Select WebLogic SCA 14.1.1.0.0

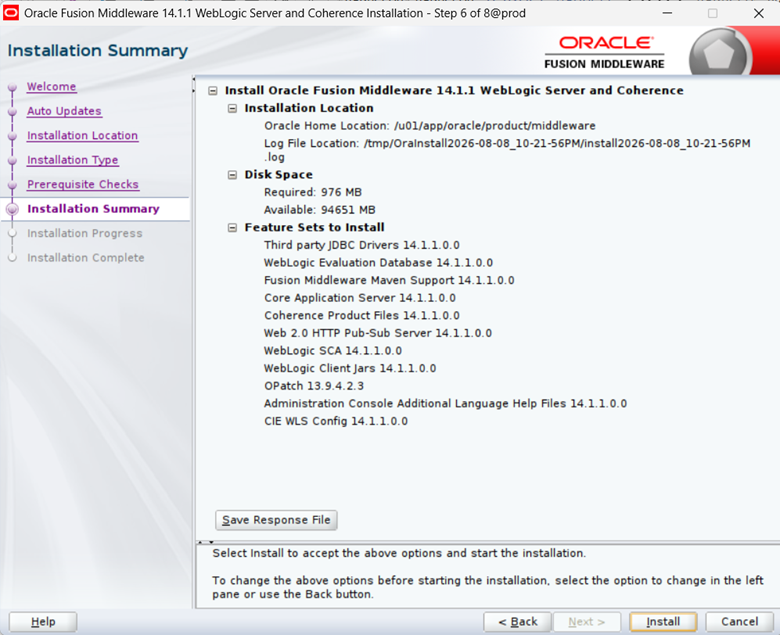[333, 351]
